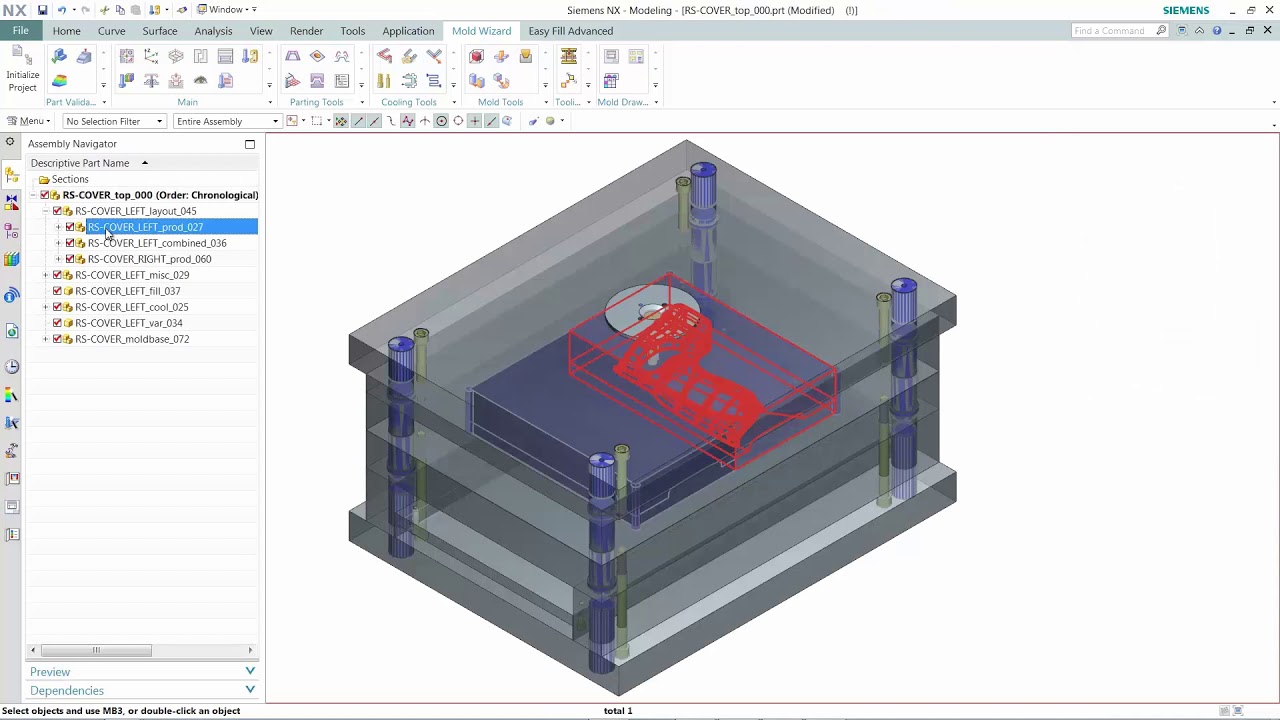Click the Workpiece red cube icon in Mold Tools

tap(477, 57)
